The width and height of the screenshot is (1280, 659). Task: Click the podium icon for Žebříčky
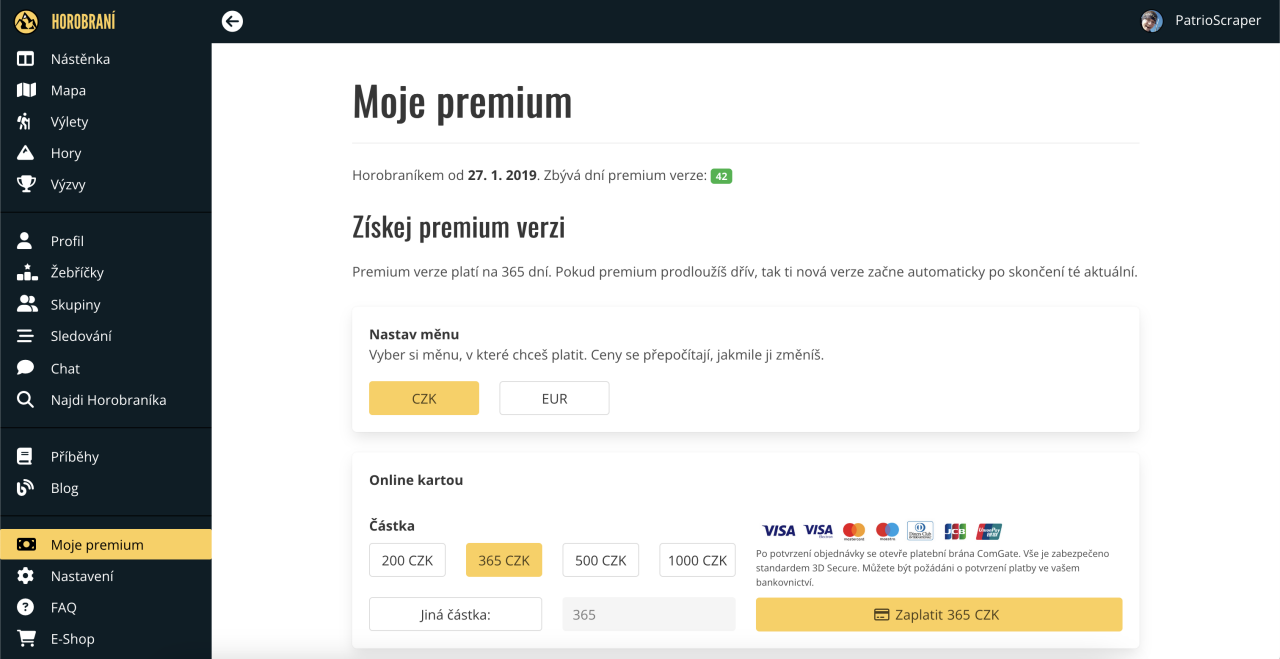point(26,272)
